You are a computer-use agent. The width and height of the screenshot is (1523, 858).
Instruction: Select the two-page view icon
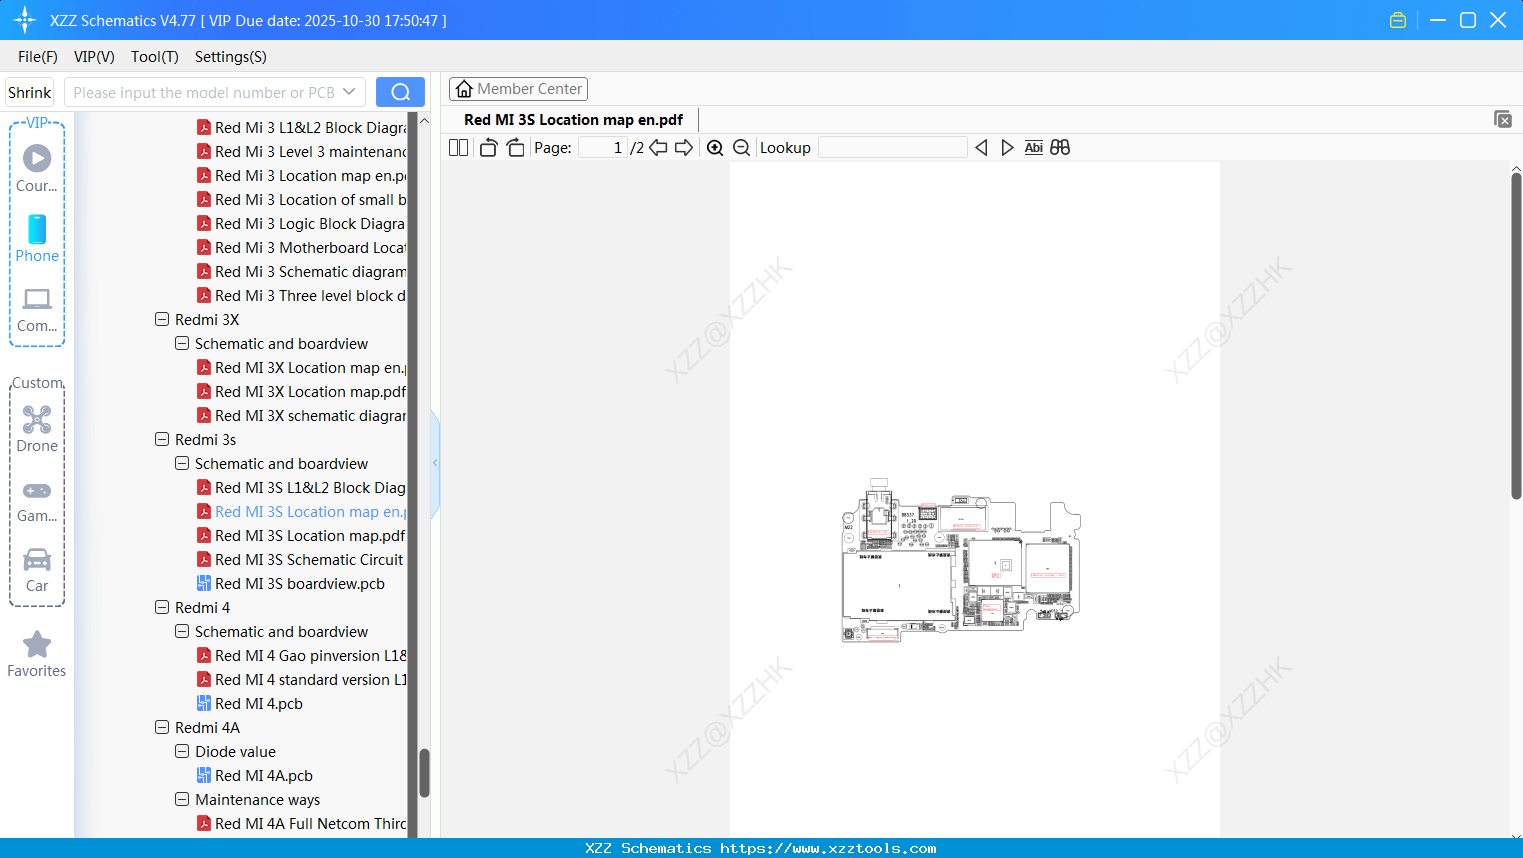tap(457, 147)
